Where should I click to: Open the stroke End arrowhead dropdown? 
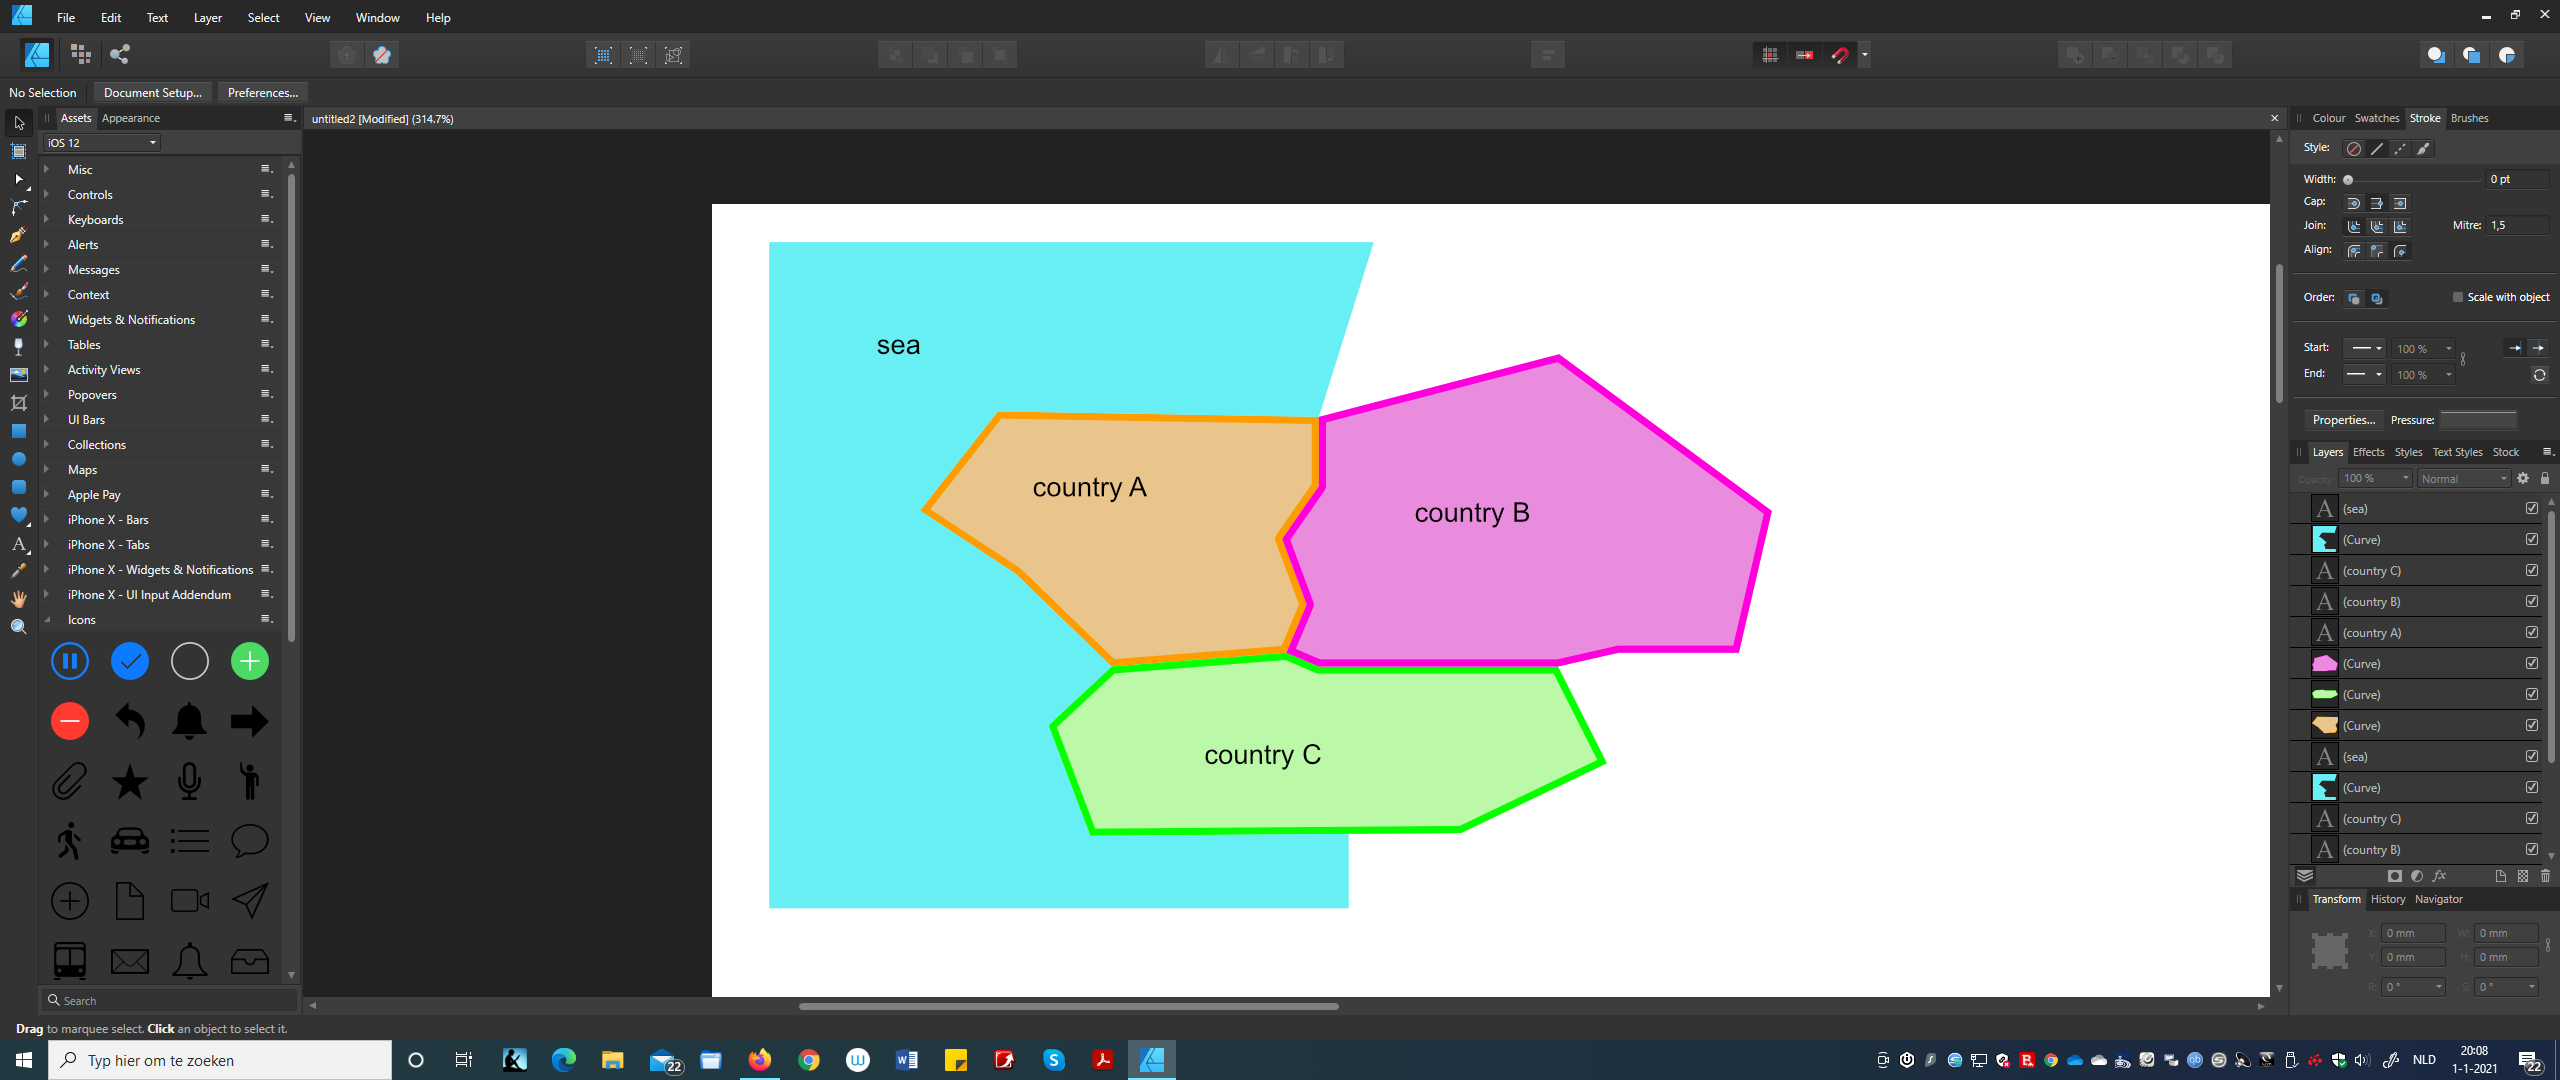(x=2365, y=374)
